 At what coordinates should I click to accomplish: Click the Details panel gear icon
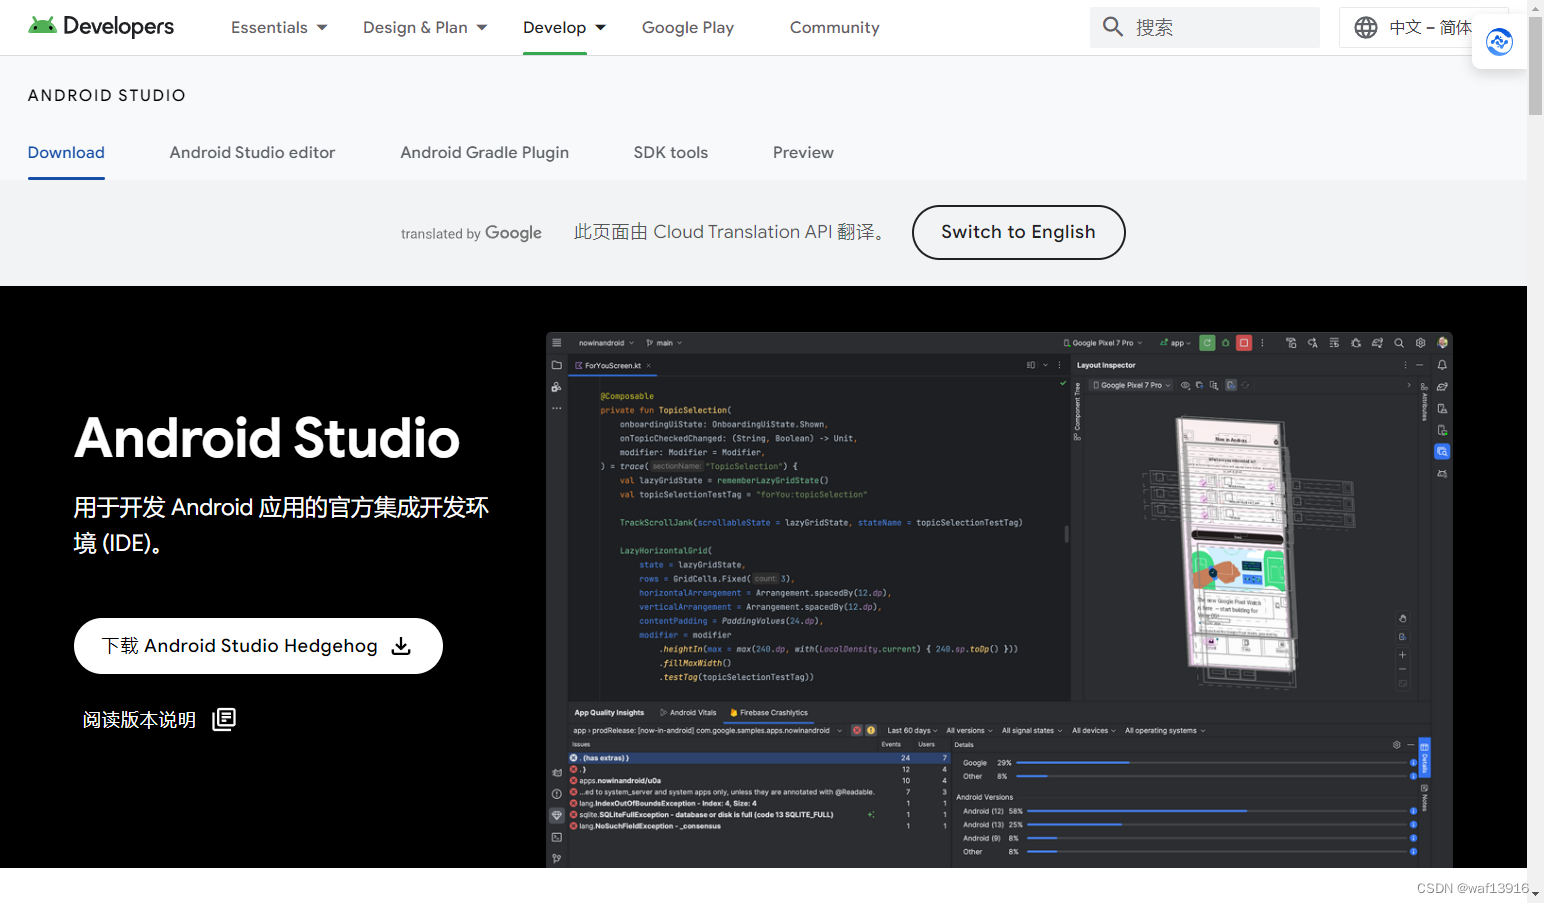1397,745
